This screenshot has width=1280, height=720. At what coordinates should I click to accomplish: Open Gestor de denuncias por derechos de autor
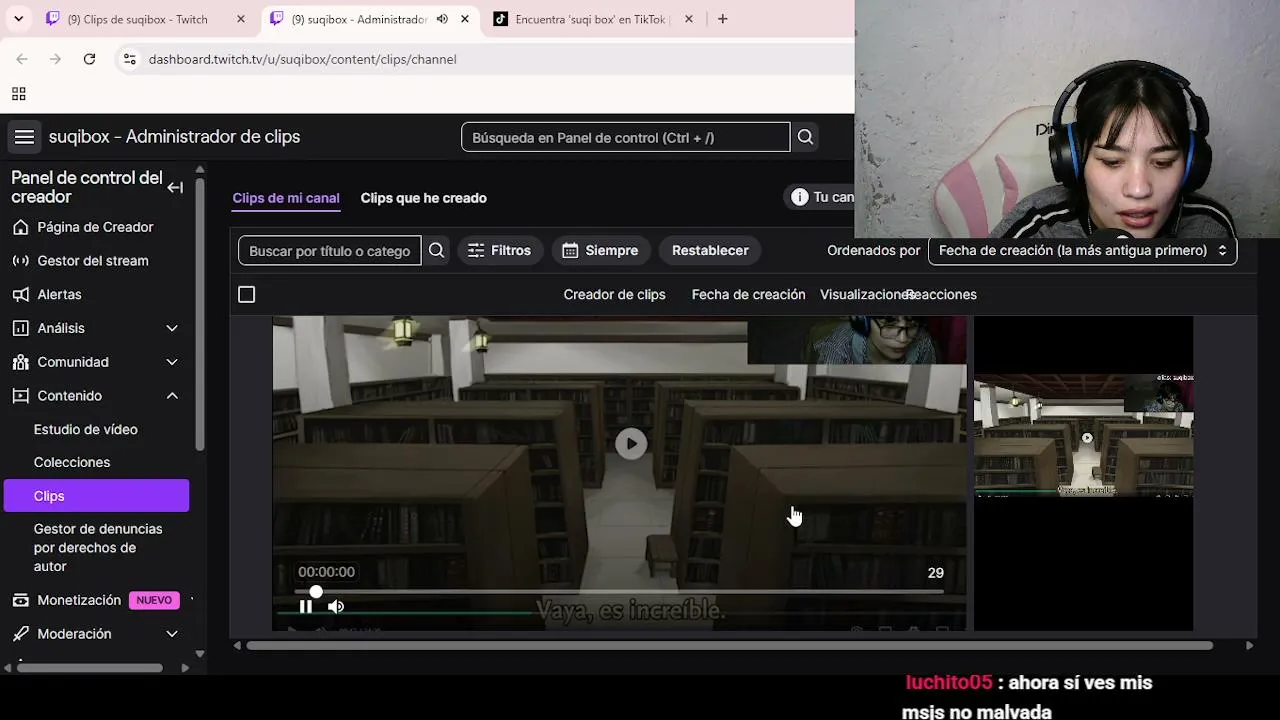(98, 547)
